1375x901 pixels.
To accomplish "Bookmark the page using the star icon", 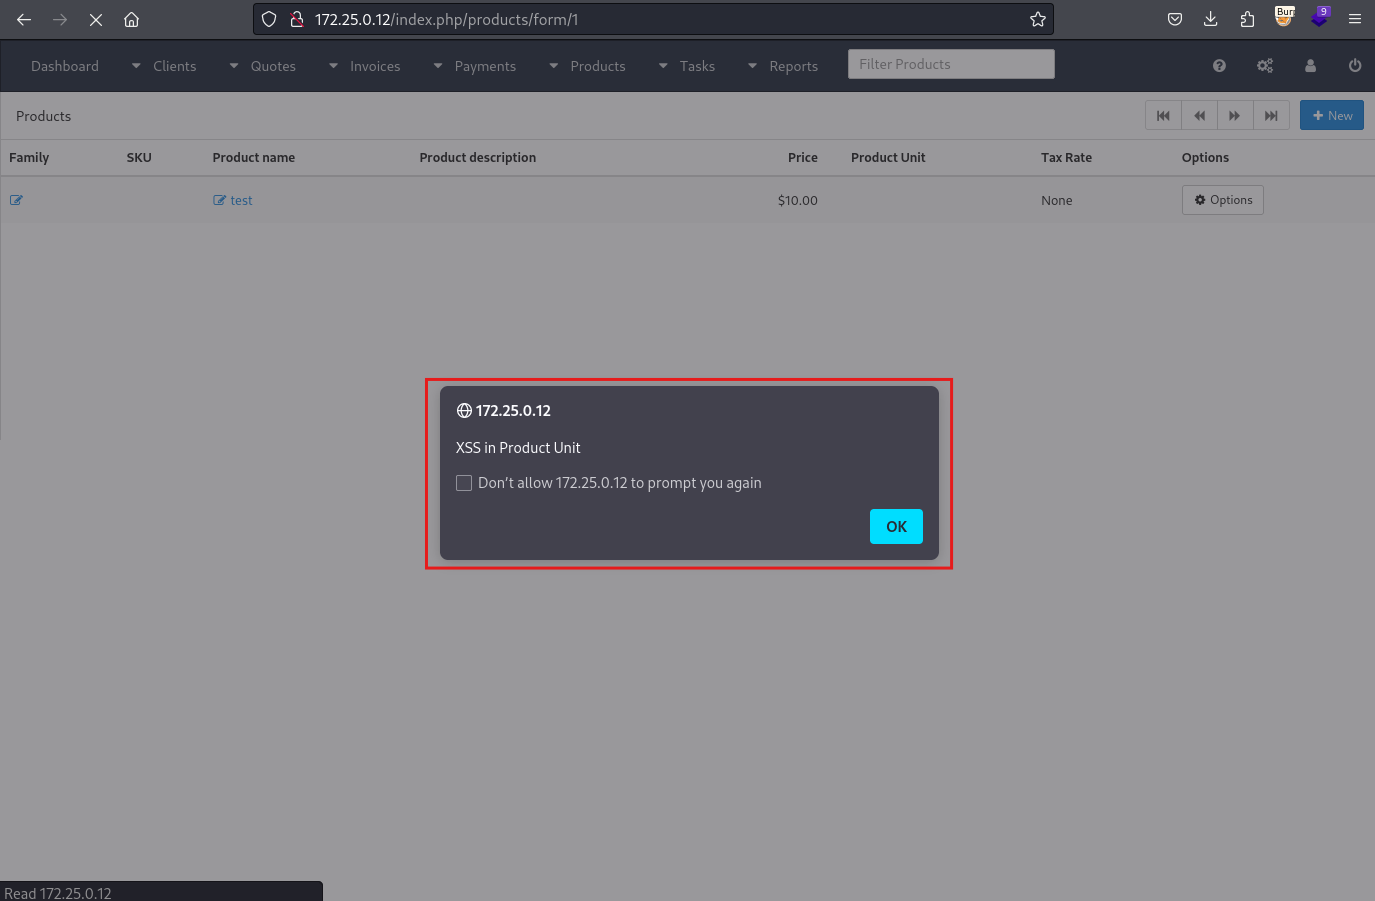I will point(1037,19).
